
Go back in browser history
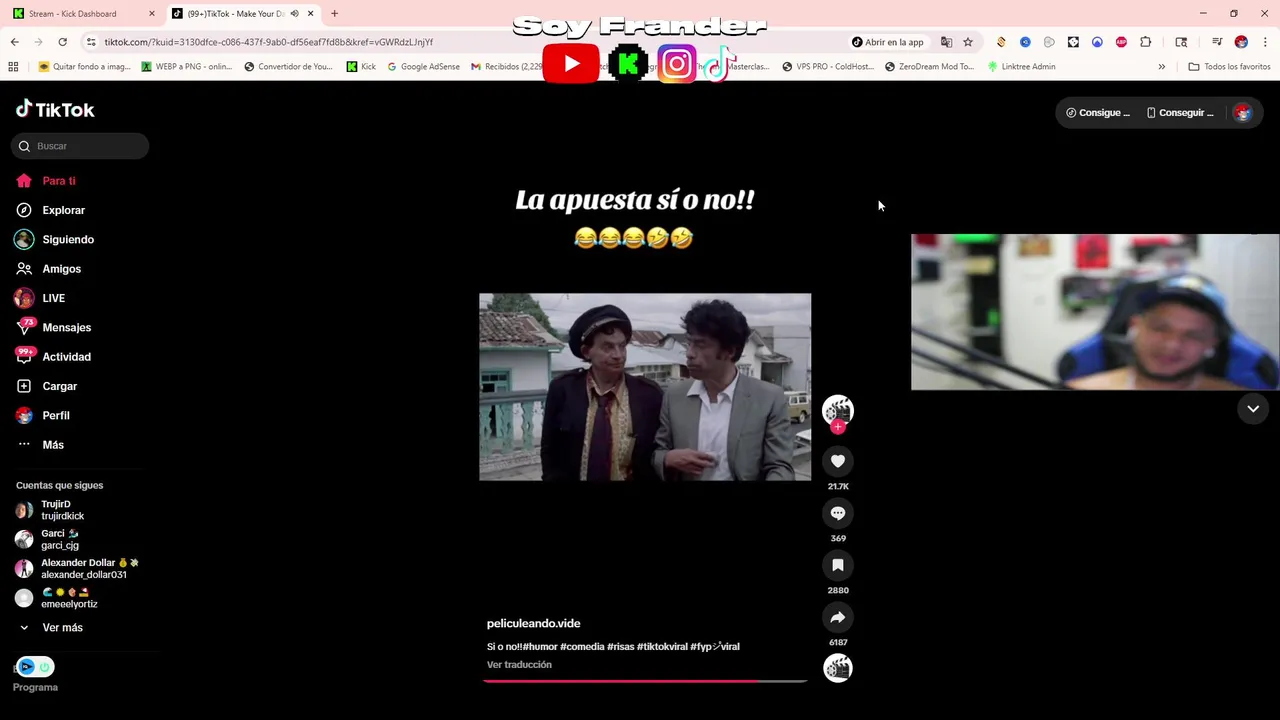[x=14, y=42]
